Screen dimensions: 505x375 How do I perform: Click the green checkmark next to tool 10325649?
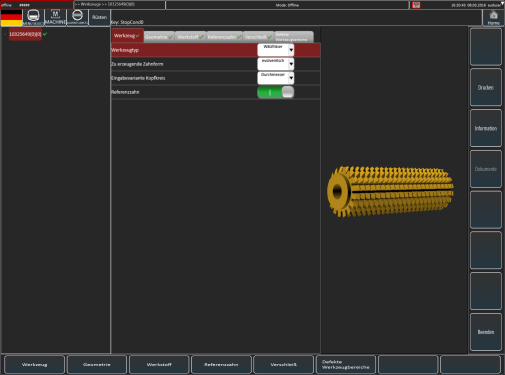pos(45,34)
